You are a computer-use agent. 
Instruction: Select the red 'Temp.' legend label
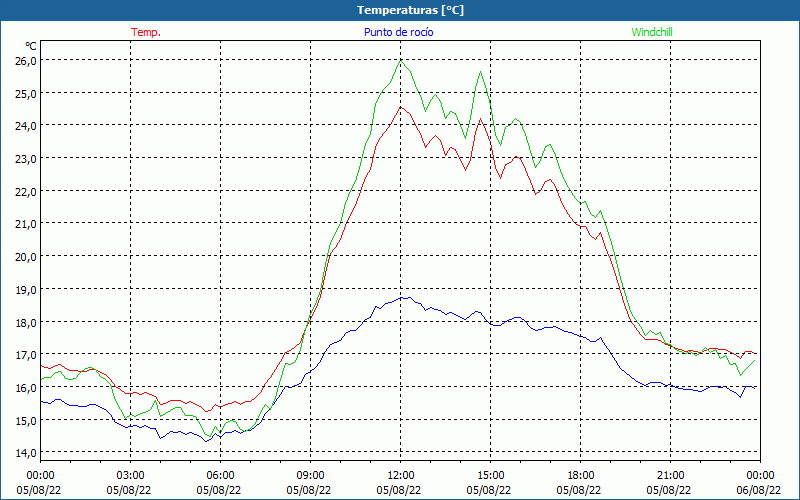pos(146,32)
